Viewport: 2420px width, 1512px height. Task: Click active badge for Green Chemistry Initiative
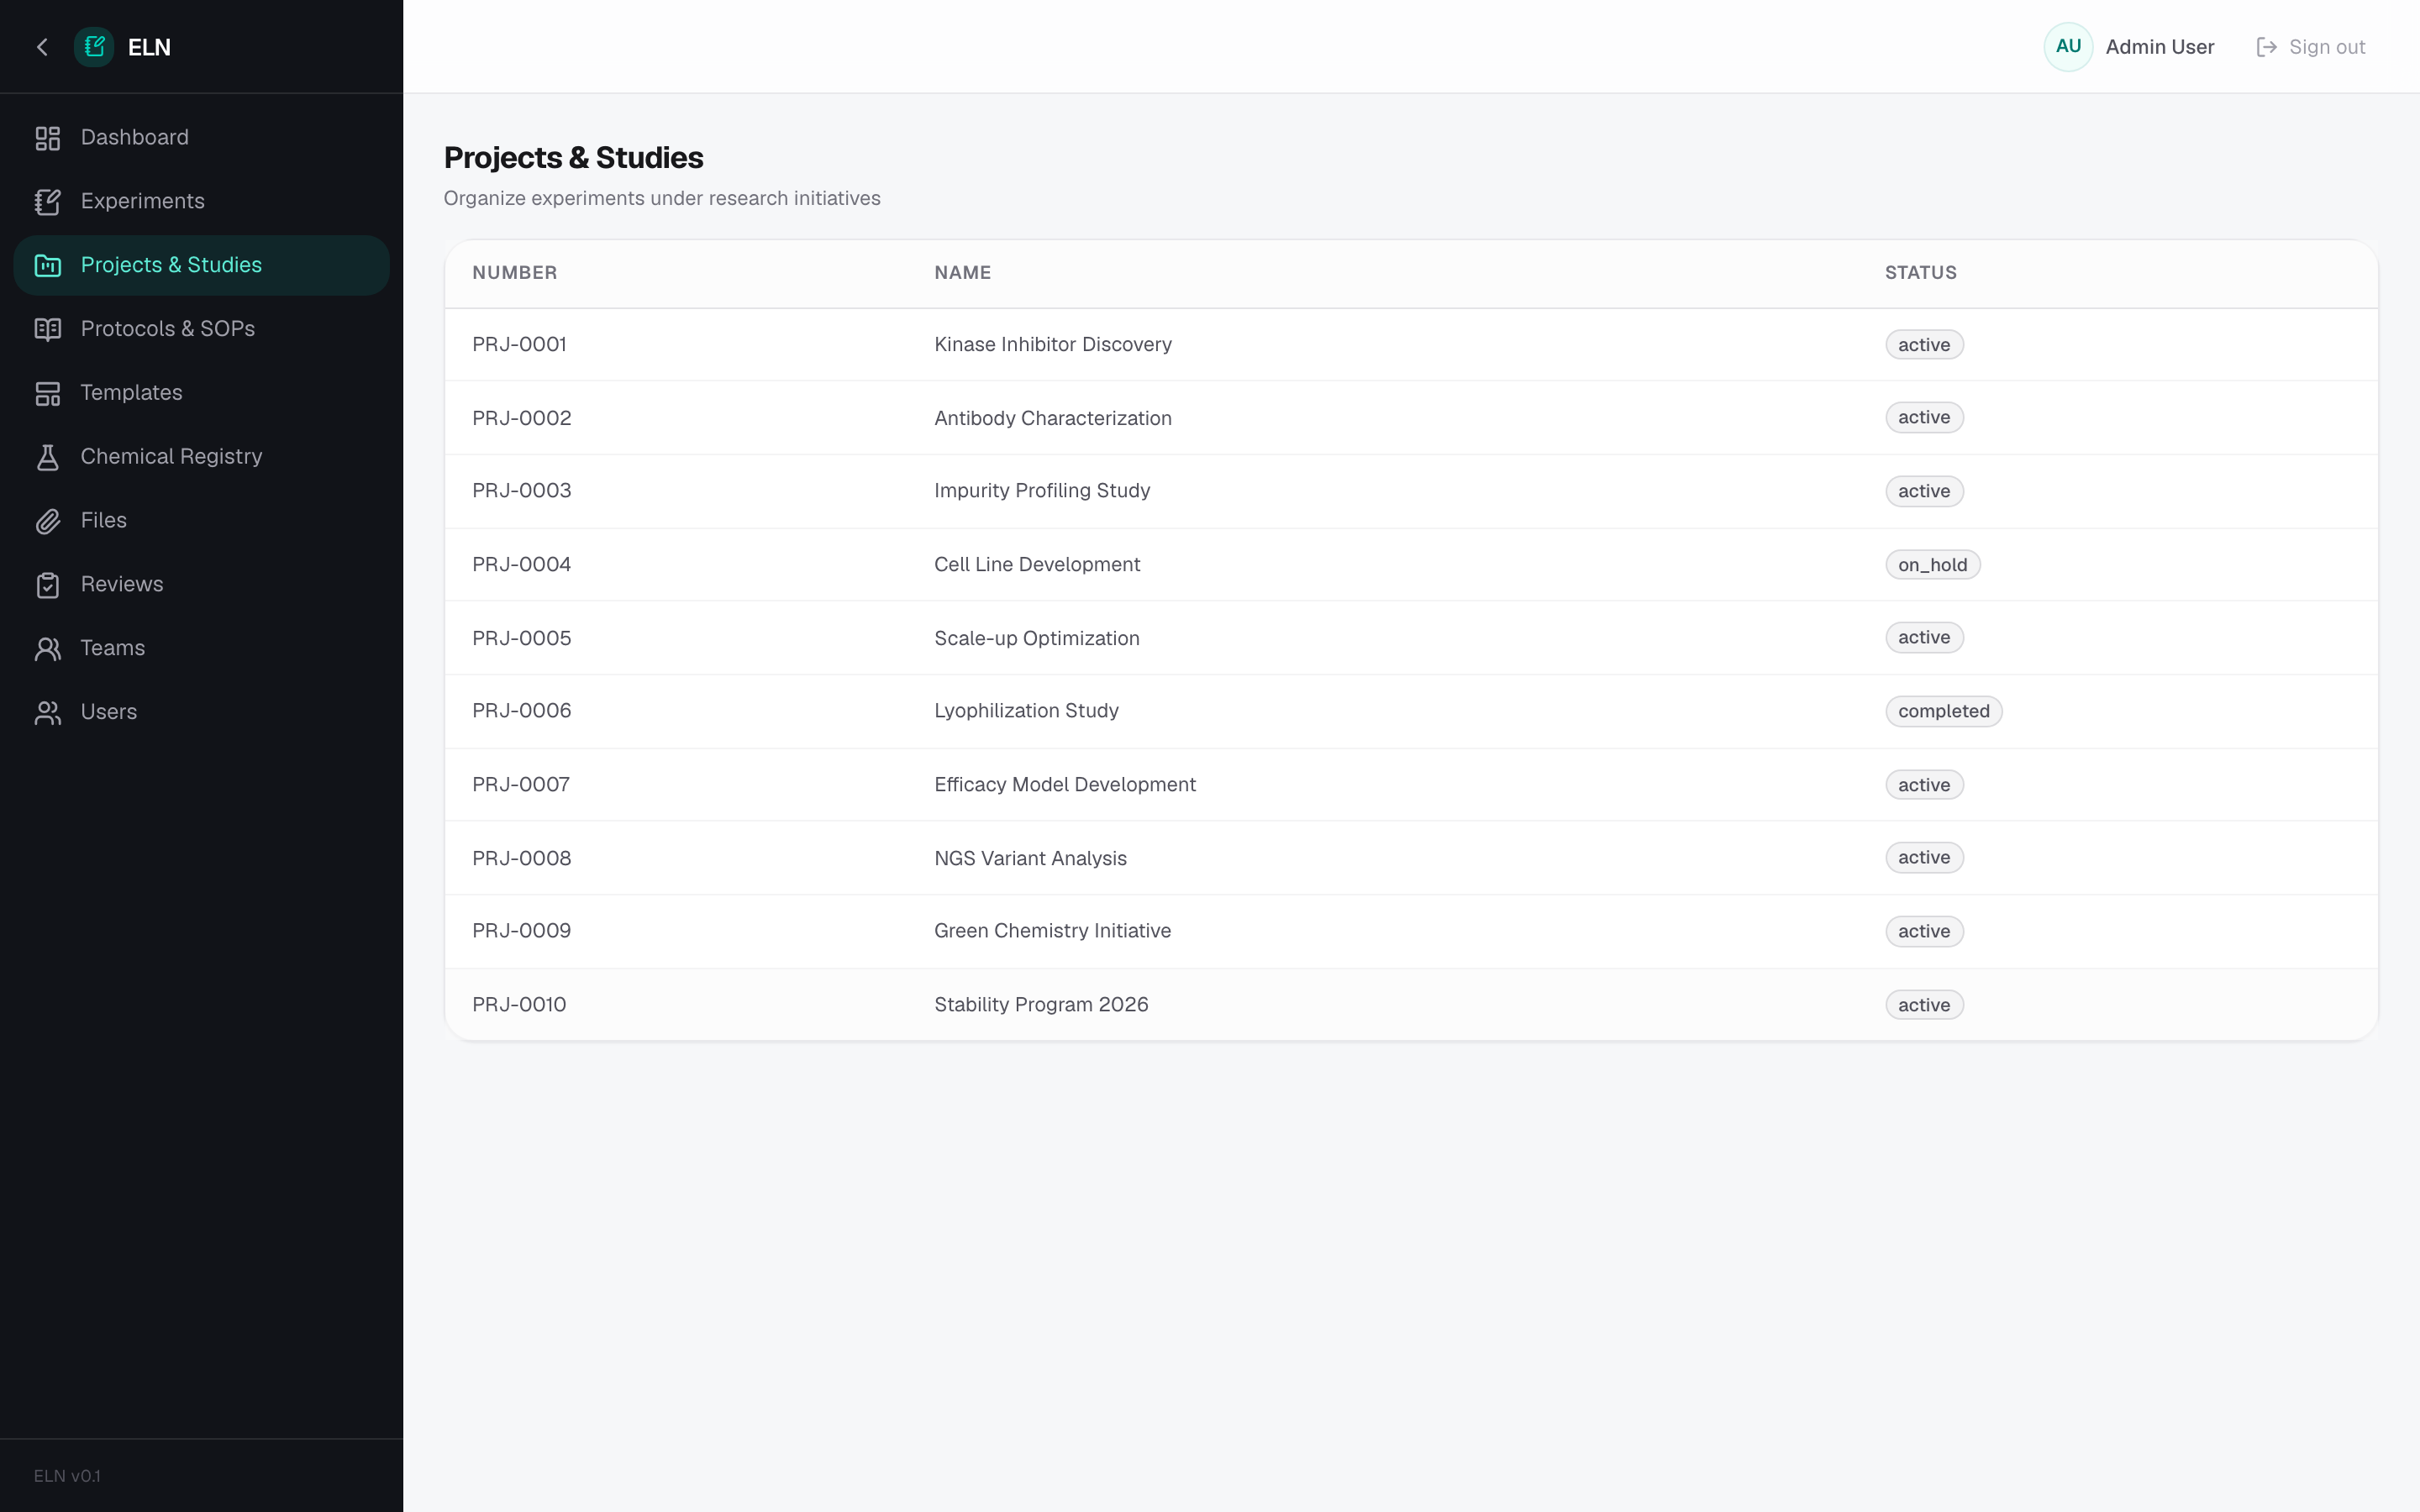(1924, 931)
